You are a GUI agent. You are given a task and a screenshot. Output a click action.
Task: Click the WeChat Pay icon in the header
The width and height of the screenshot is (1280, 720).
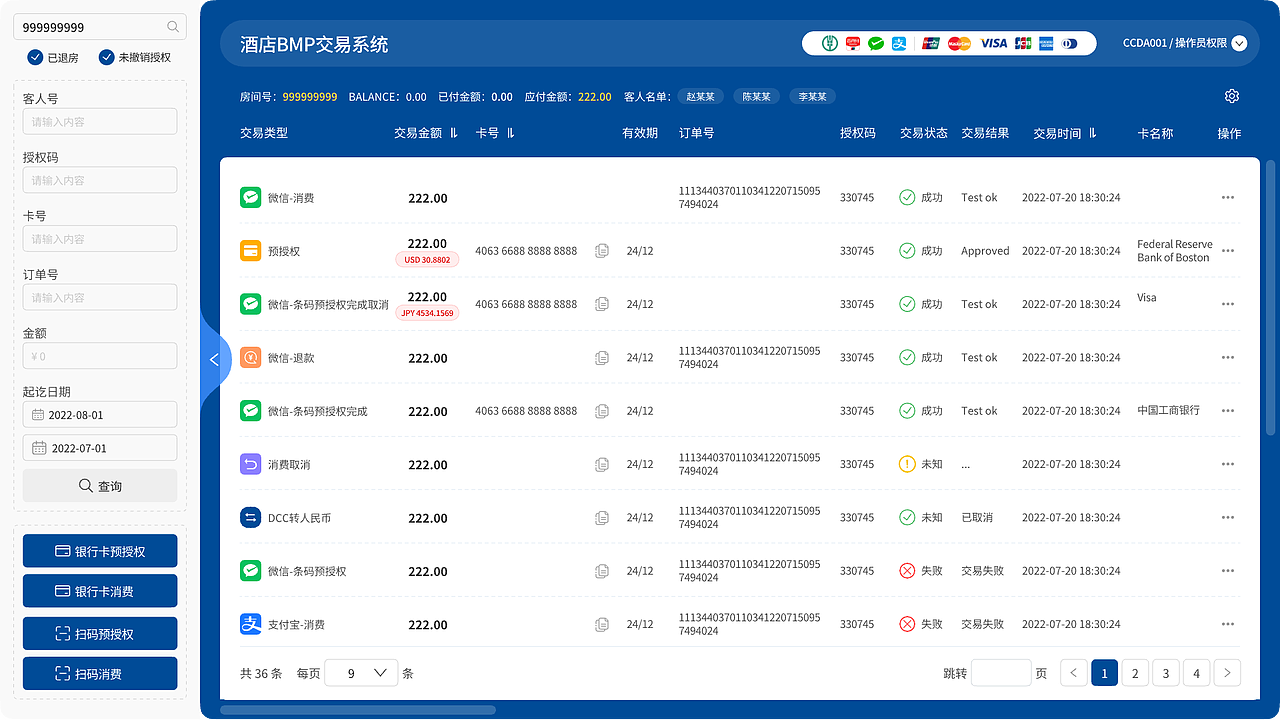875,43
